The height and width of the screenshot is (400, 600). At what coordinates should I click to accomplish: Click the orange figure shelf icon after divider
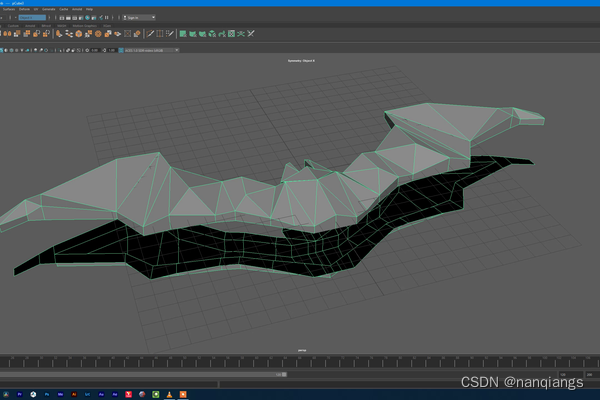coord(59,34)
